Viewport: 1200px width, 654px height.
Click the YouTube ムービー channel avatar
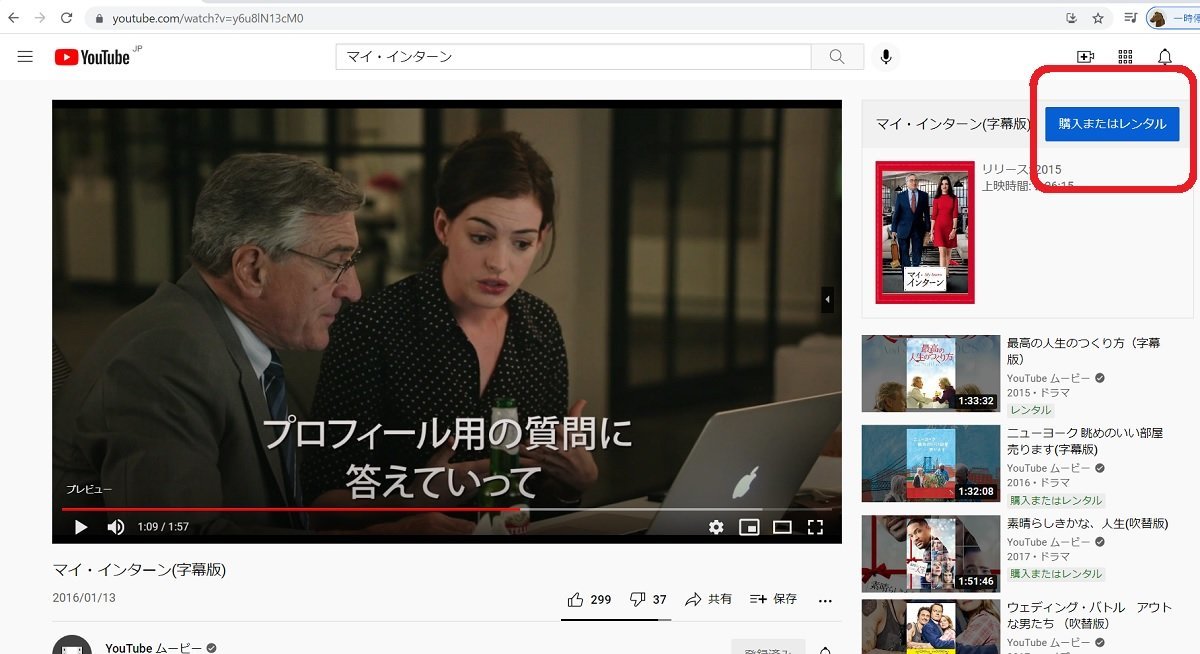click(72, 645)
